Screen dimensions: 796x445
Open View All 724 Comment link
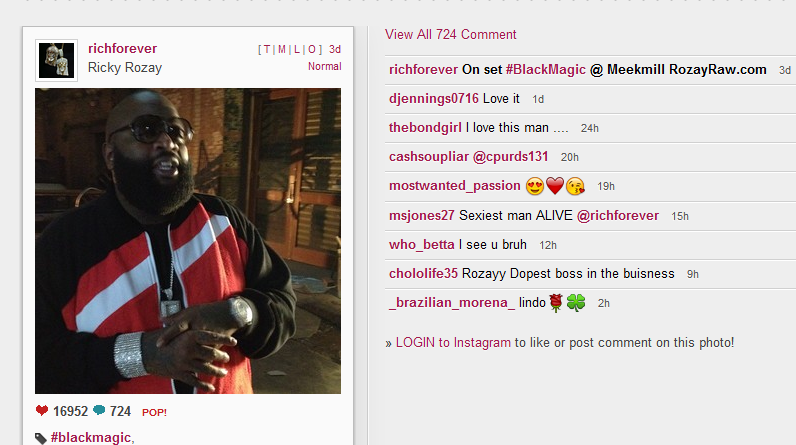[x=450, y=35]
